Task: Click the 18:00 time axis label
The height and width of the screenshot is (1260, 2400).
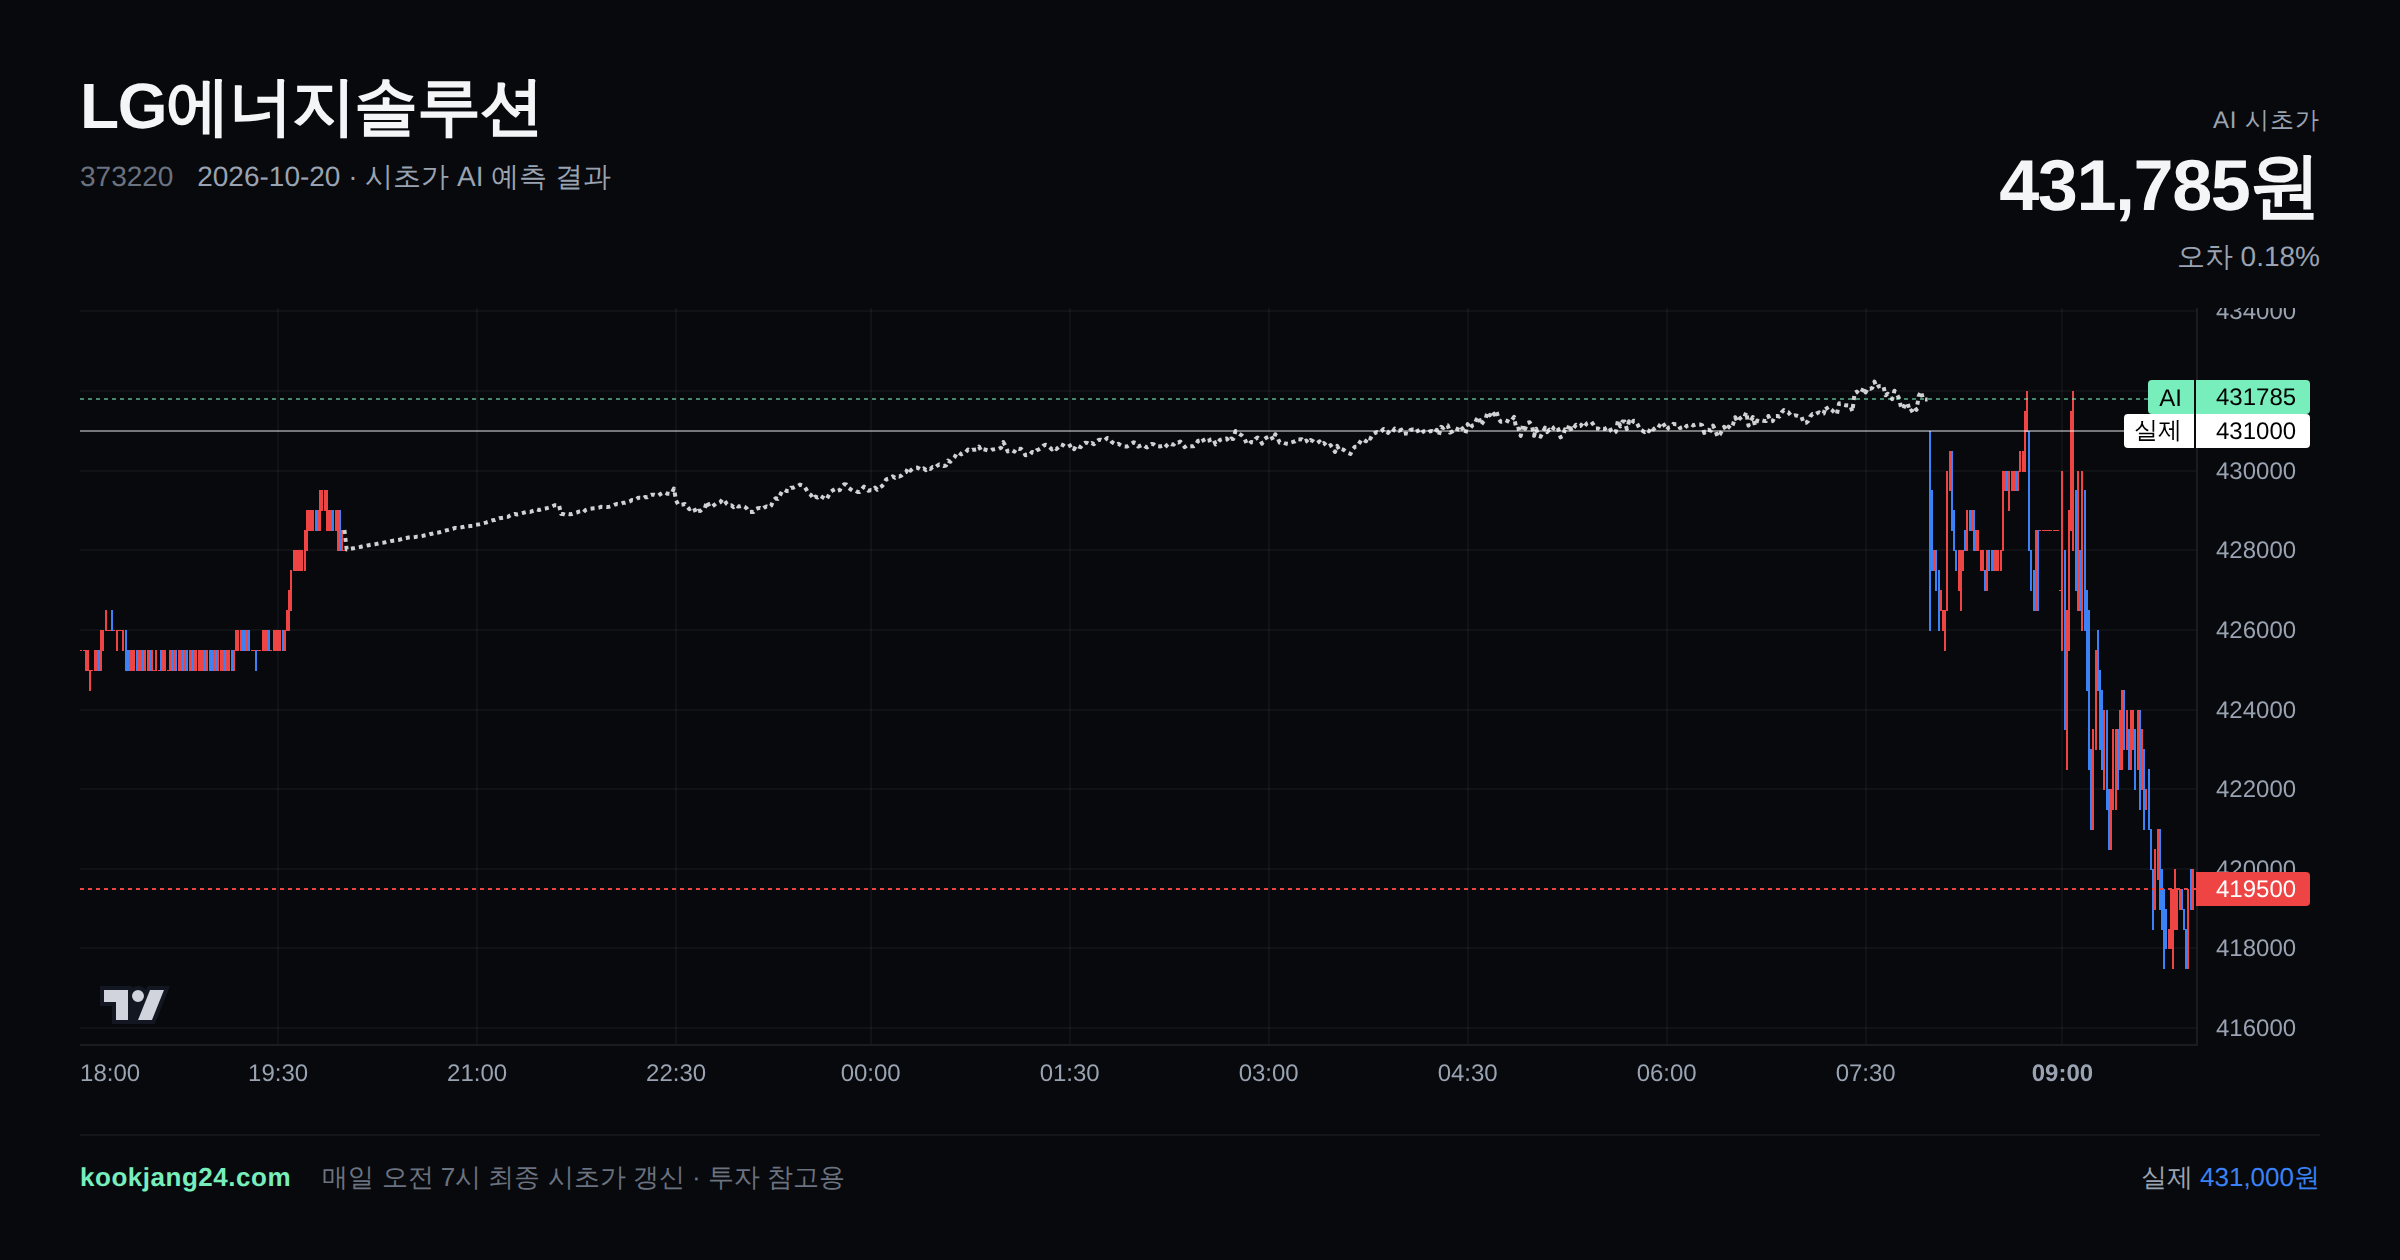Action: tap(110, 1073)
